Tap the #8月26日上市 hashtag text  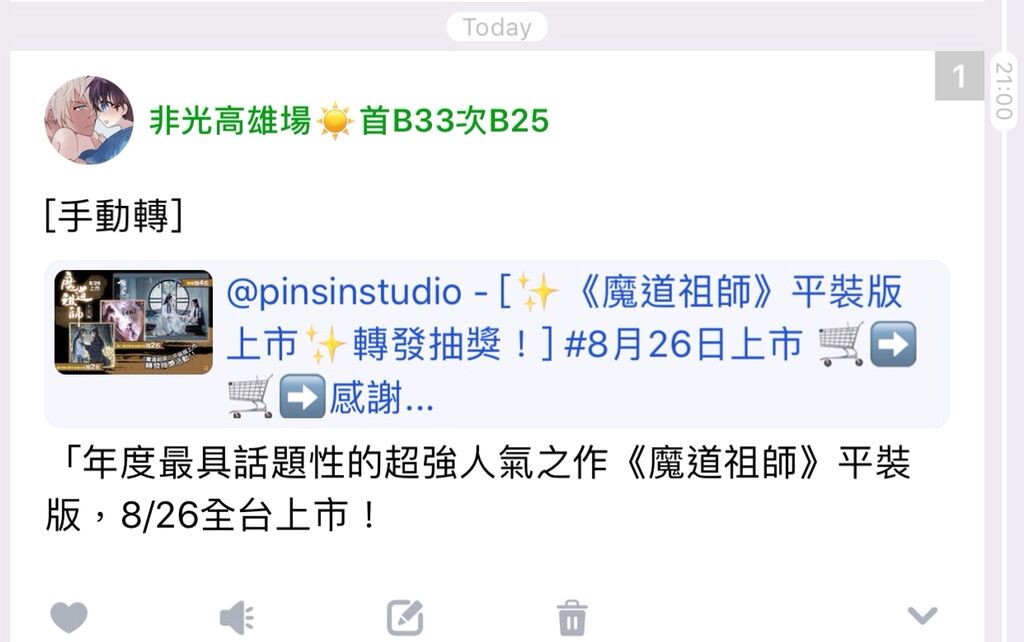[x=683, y=344]
